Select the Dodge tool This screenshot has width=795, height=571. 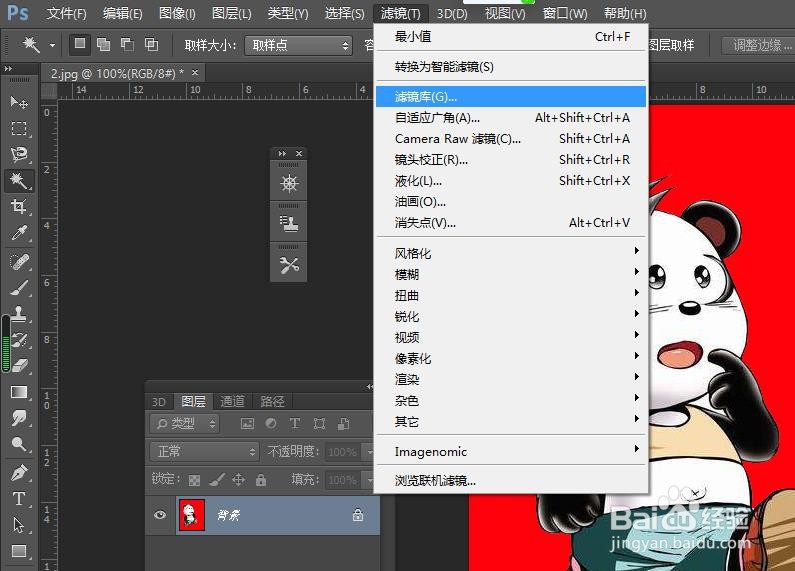(x=19, y=444)
